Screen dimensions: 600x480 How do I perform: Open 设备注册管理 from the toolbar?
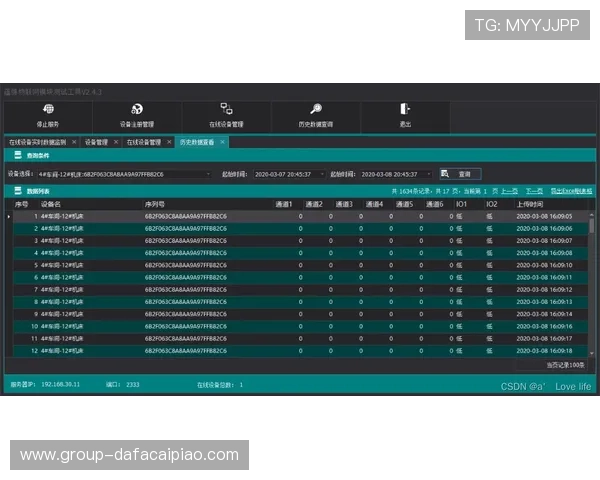coord(137,117)
